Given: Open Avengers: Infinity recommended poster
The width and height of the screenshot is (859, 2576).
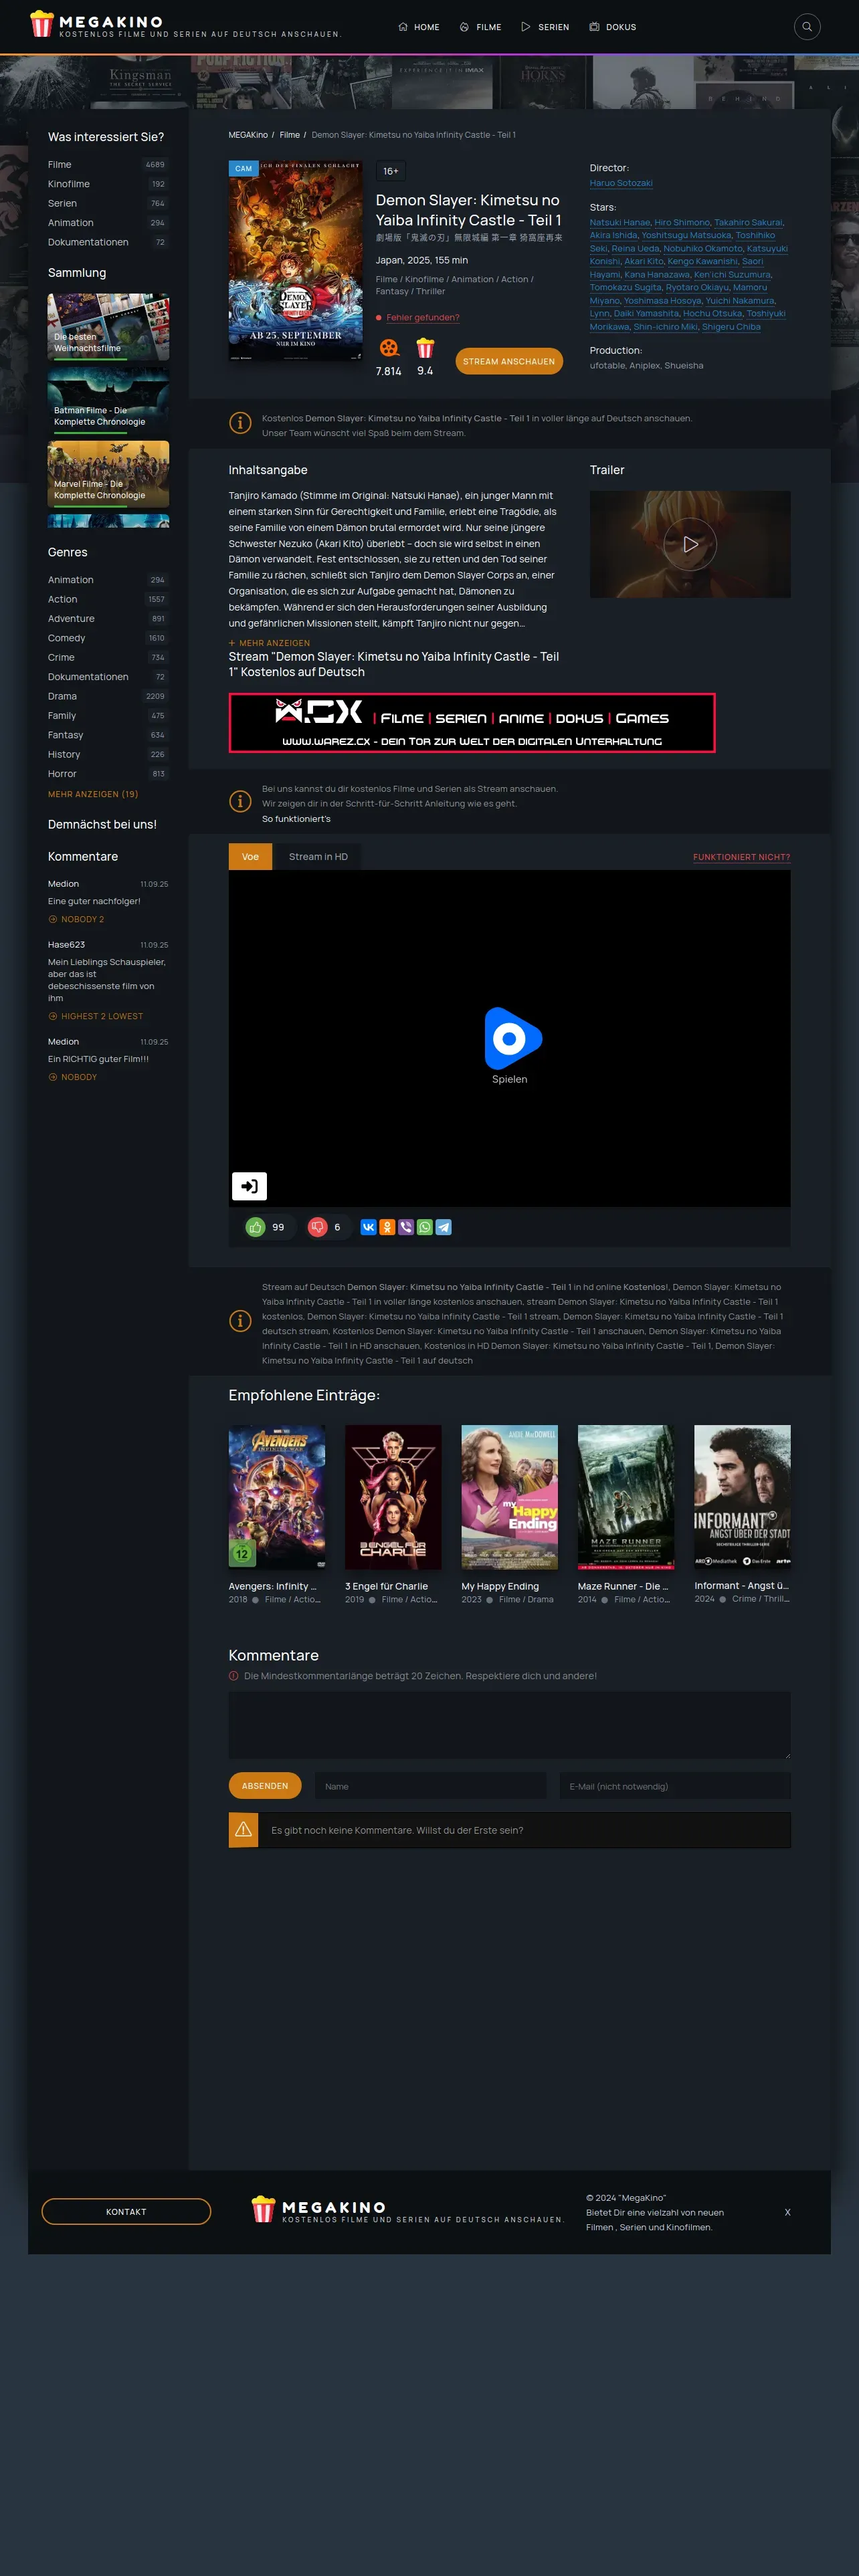Looking at the screenshot, I should pos(277,1497).
